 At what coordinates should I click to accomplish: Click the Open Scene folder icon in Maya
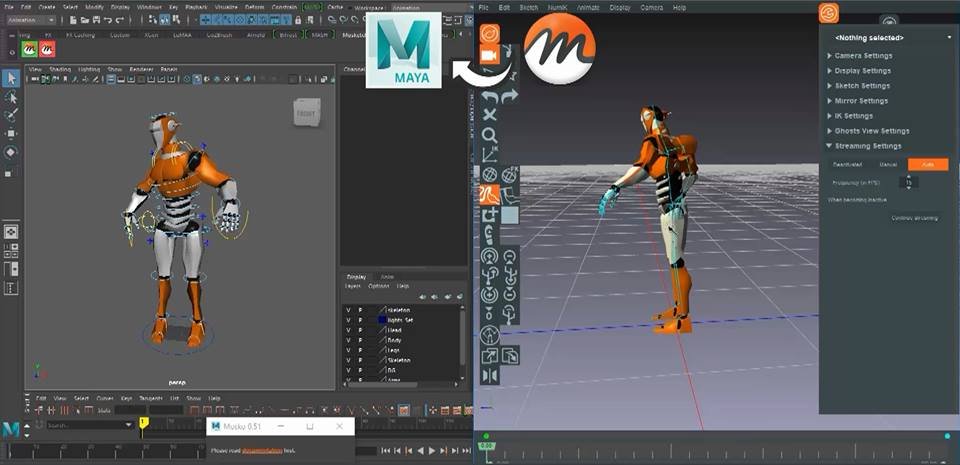85,20
